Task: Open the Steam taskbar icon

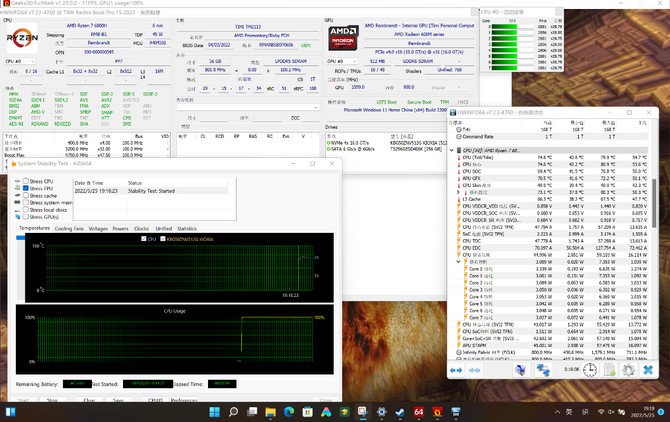Action: (400, 412)
